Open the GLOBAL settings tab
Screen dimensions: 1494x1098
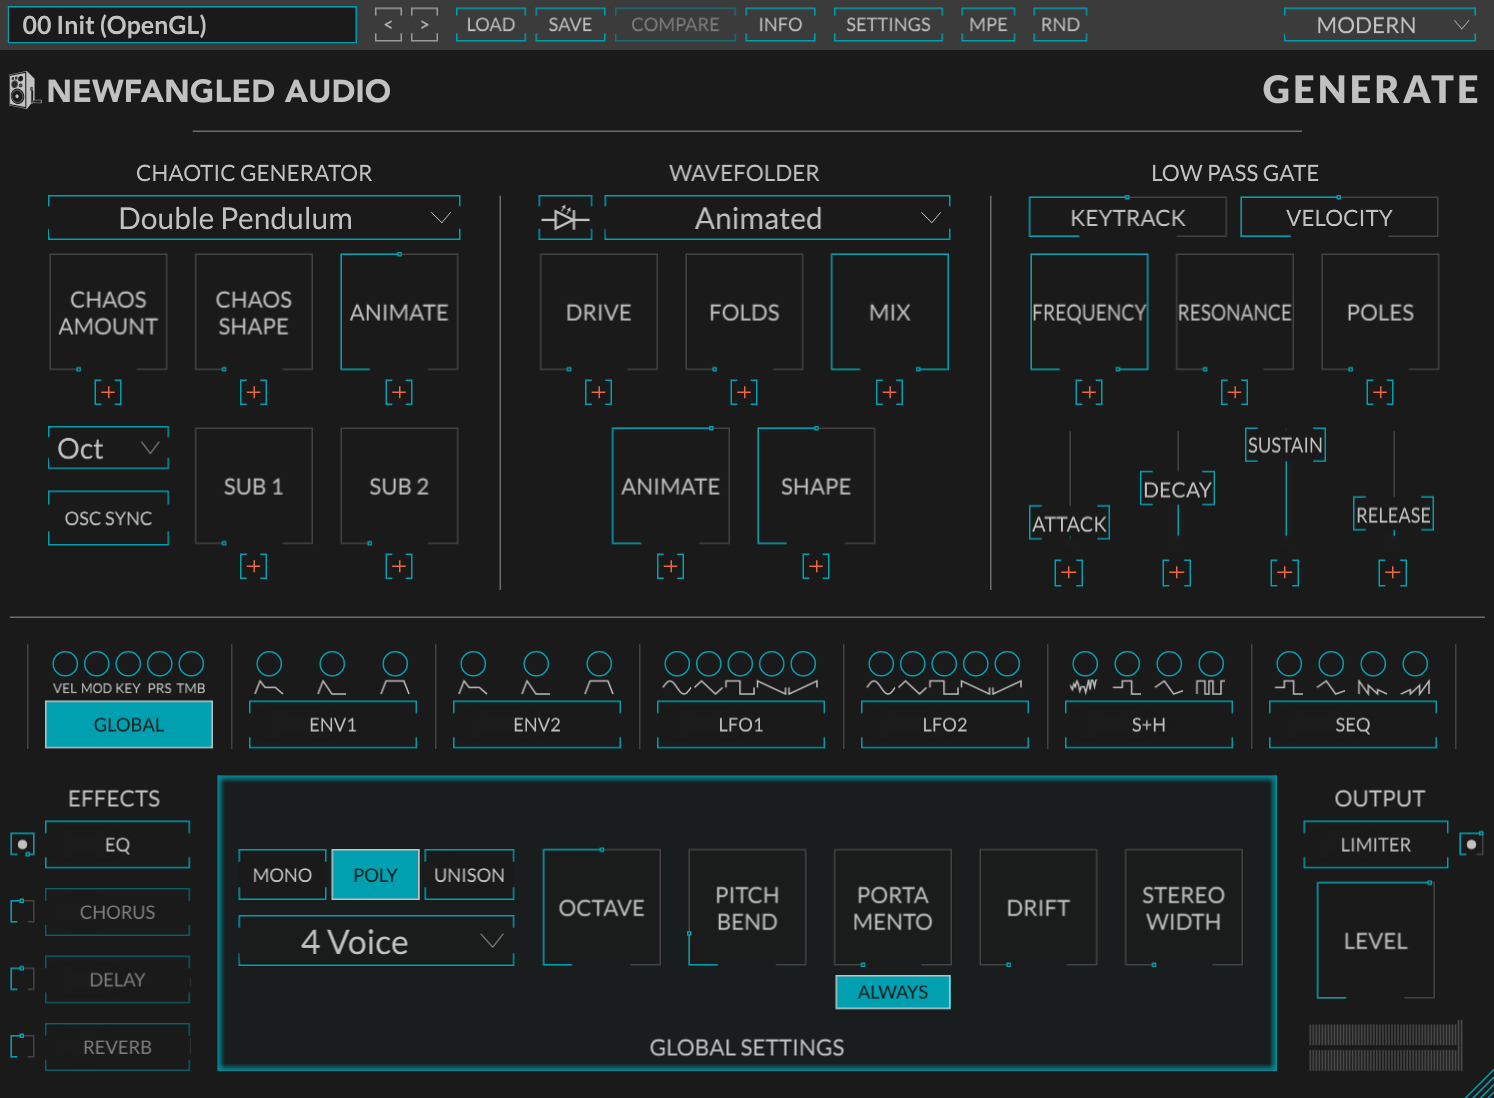coord(129,725)
